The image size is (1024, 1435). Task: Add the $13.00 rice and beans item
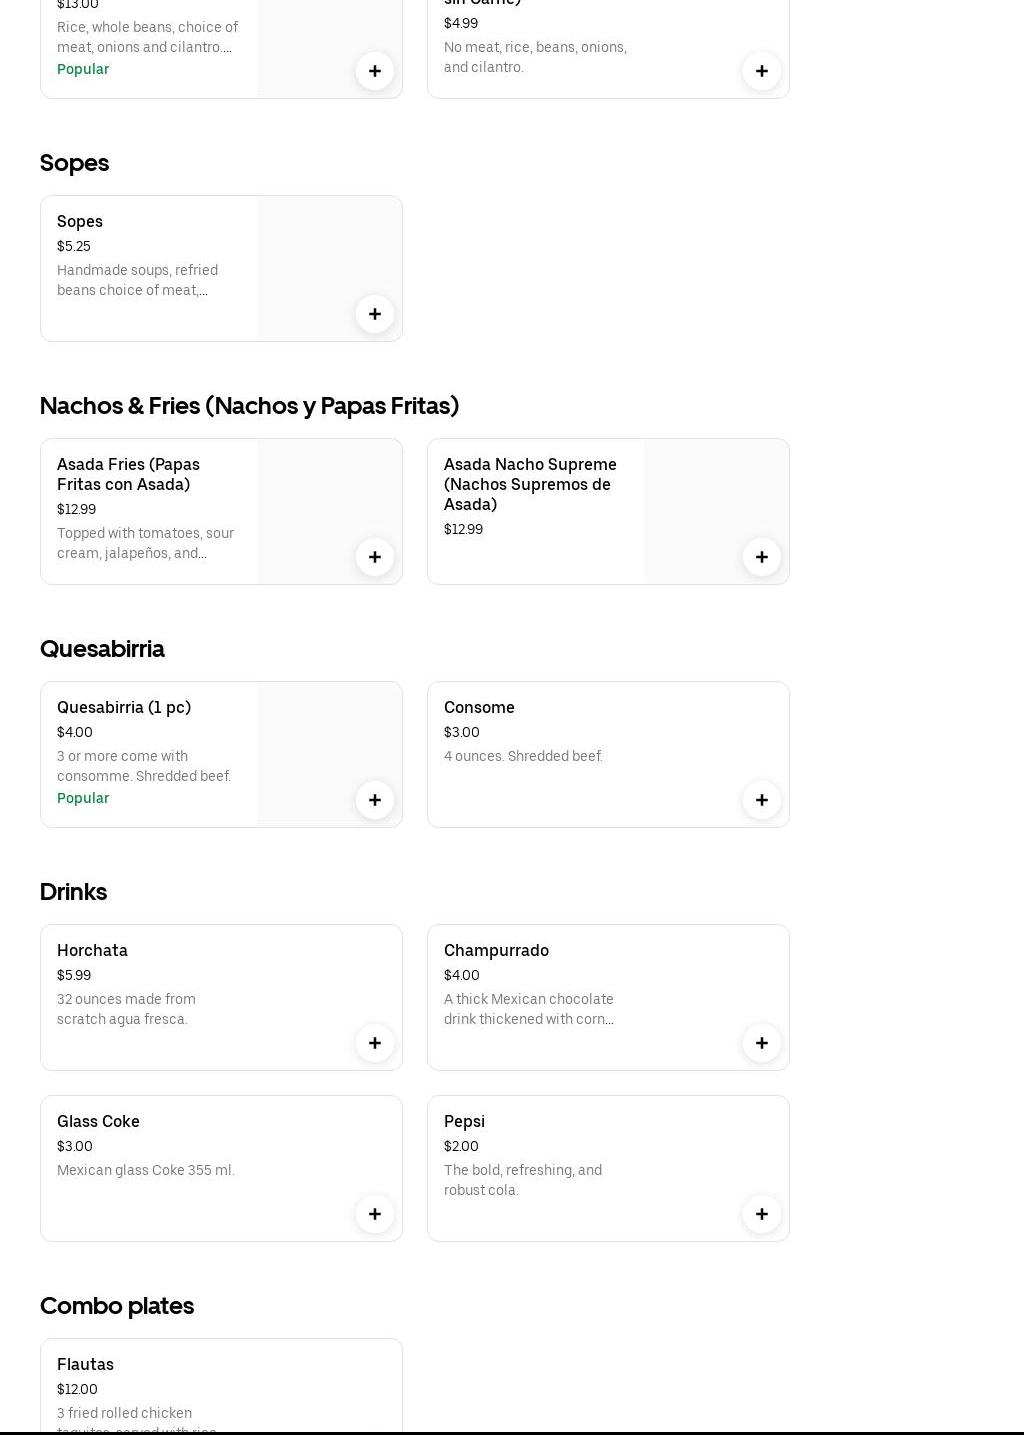tap(375, 71)
